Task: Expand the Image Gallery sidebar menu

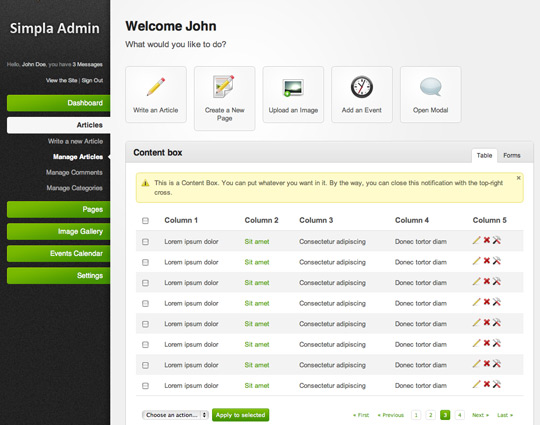Action: [x=59, y=231]
